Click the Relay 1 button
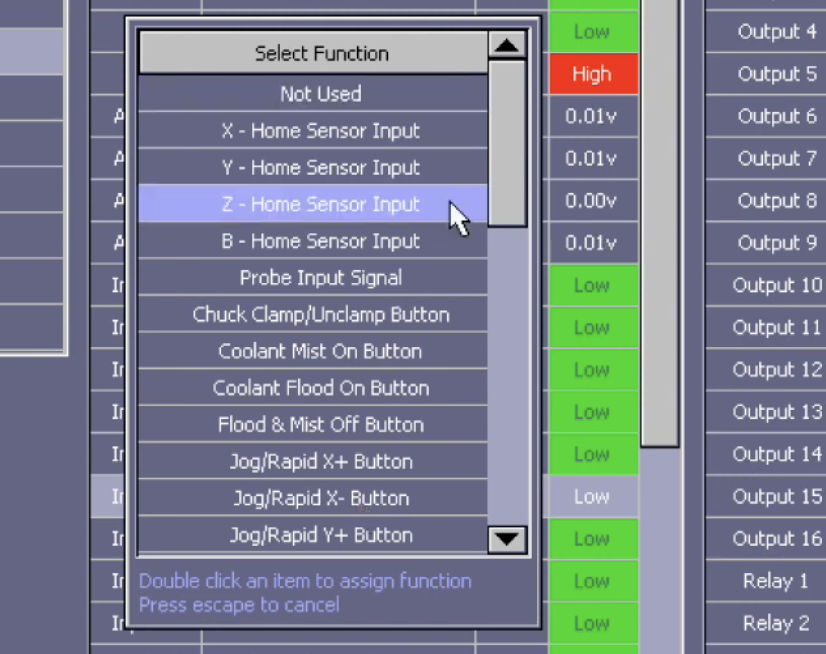 click(x=776, y=581)
